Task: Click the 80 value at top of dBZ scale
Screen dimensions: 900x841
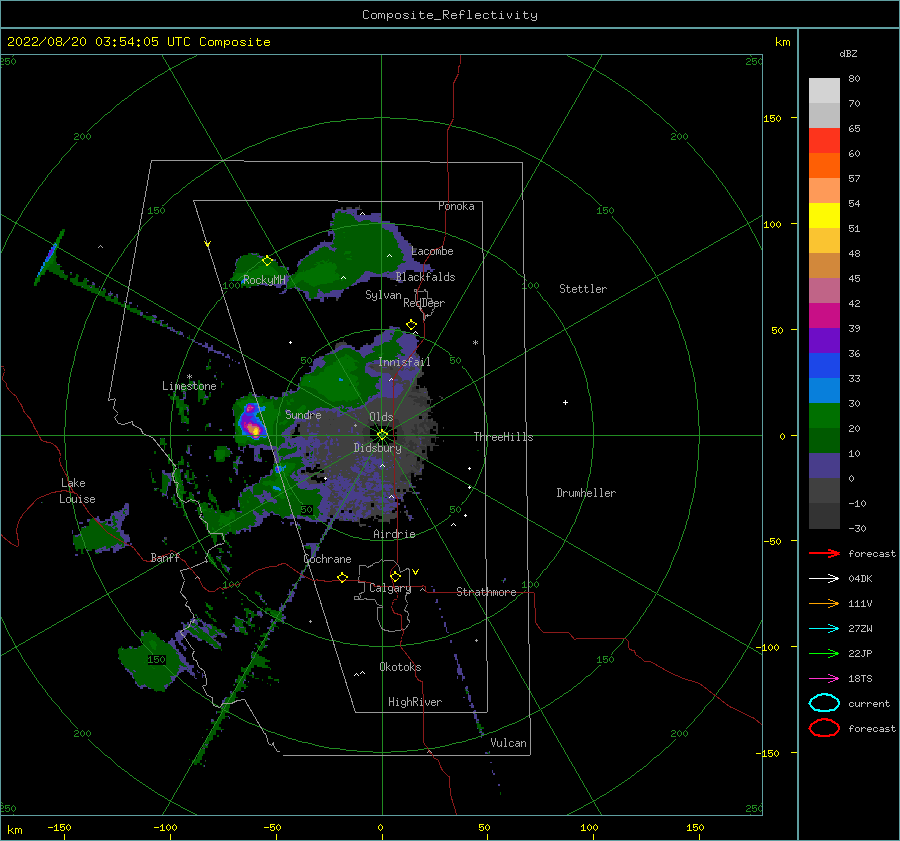Action: click(x=854, y=79)
